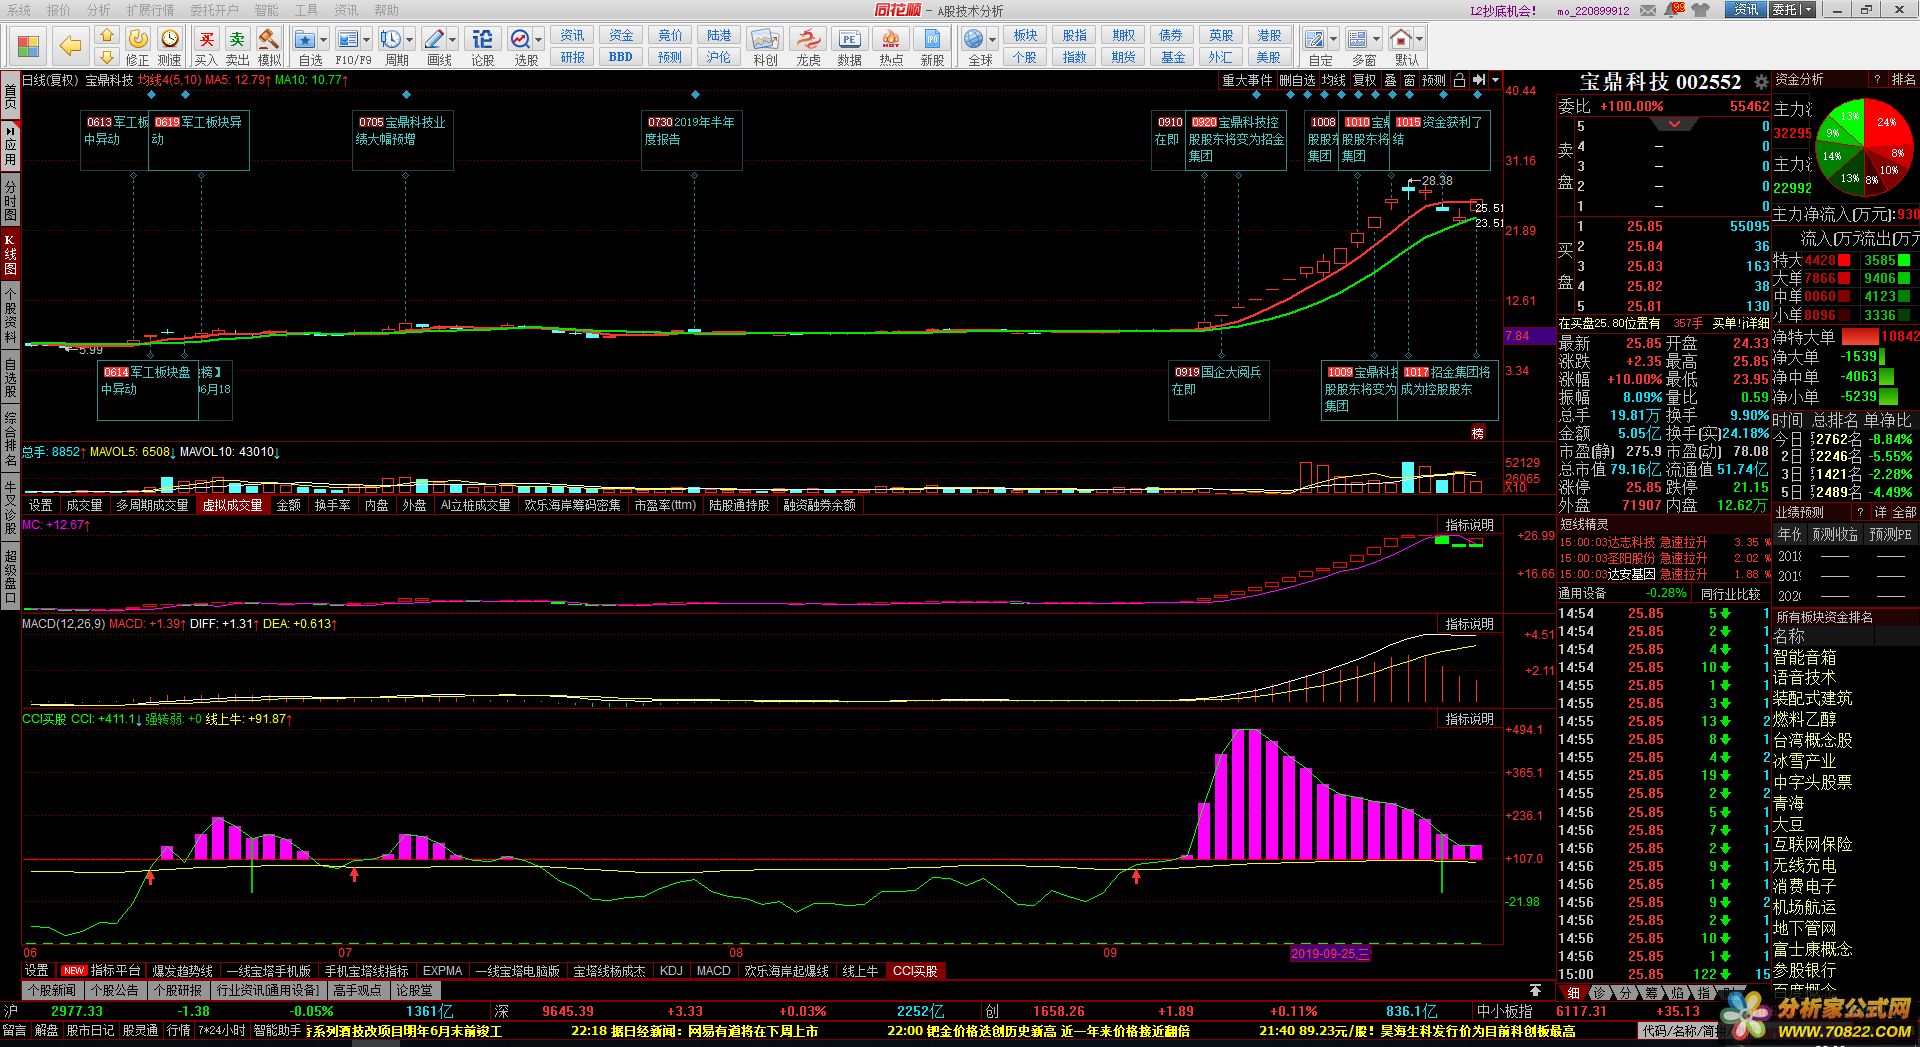The width and height of the screenshot is (1920, 1047).
Task: Click the 同行业比较 industry comparison button
Action: tap(1730, 594)
